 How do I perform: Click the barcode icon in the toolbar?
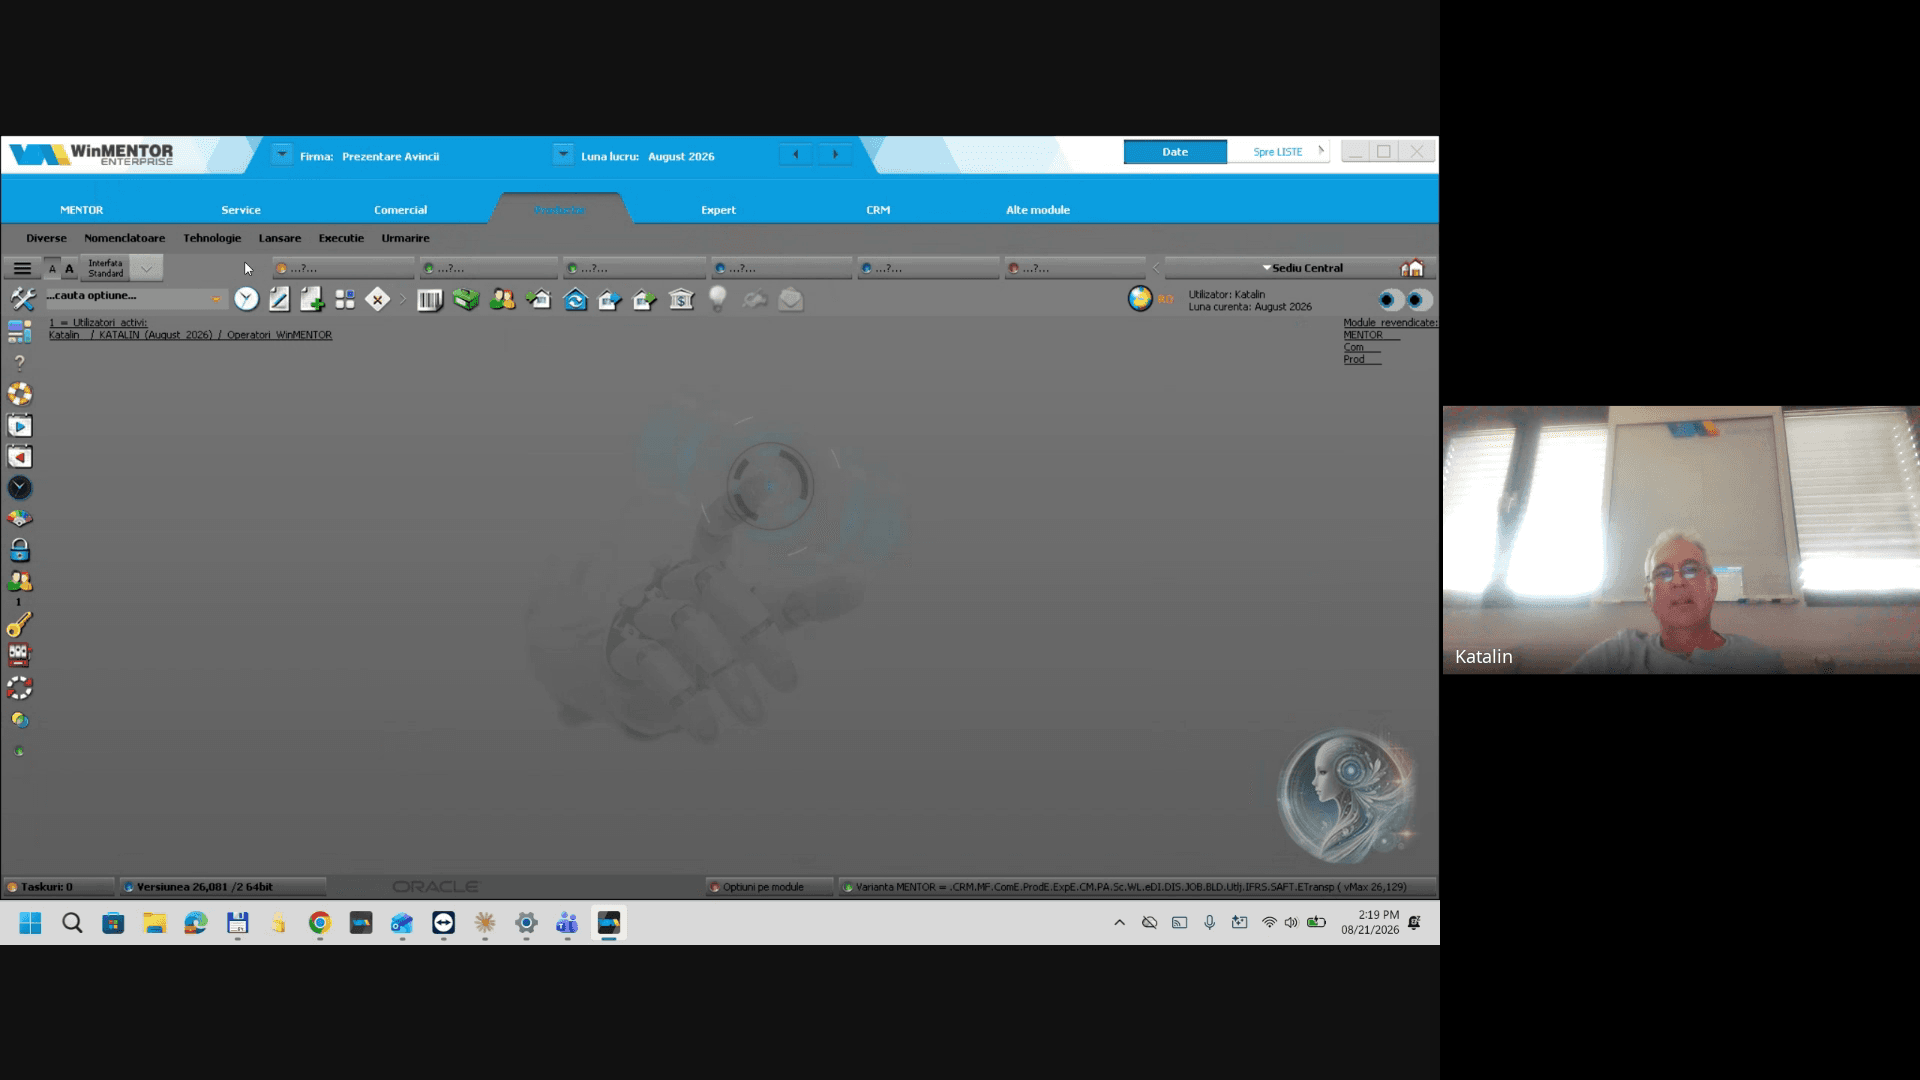tap(430, 300)
